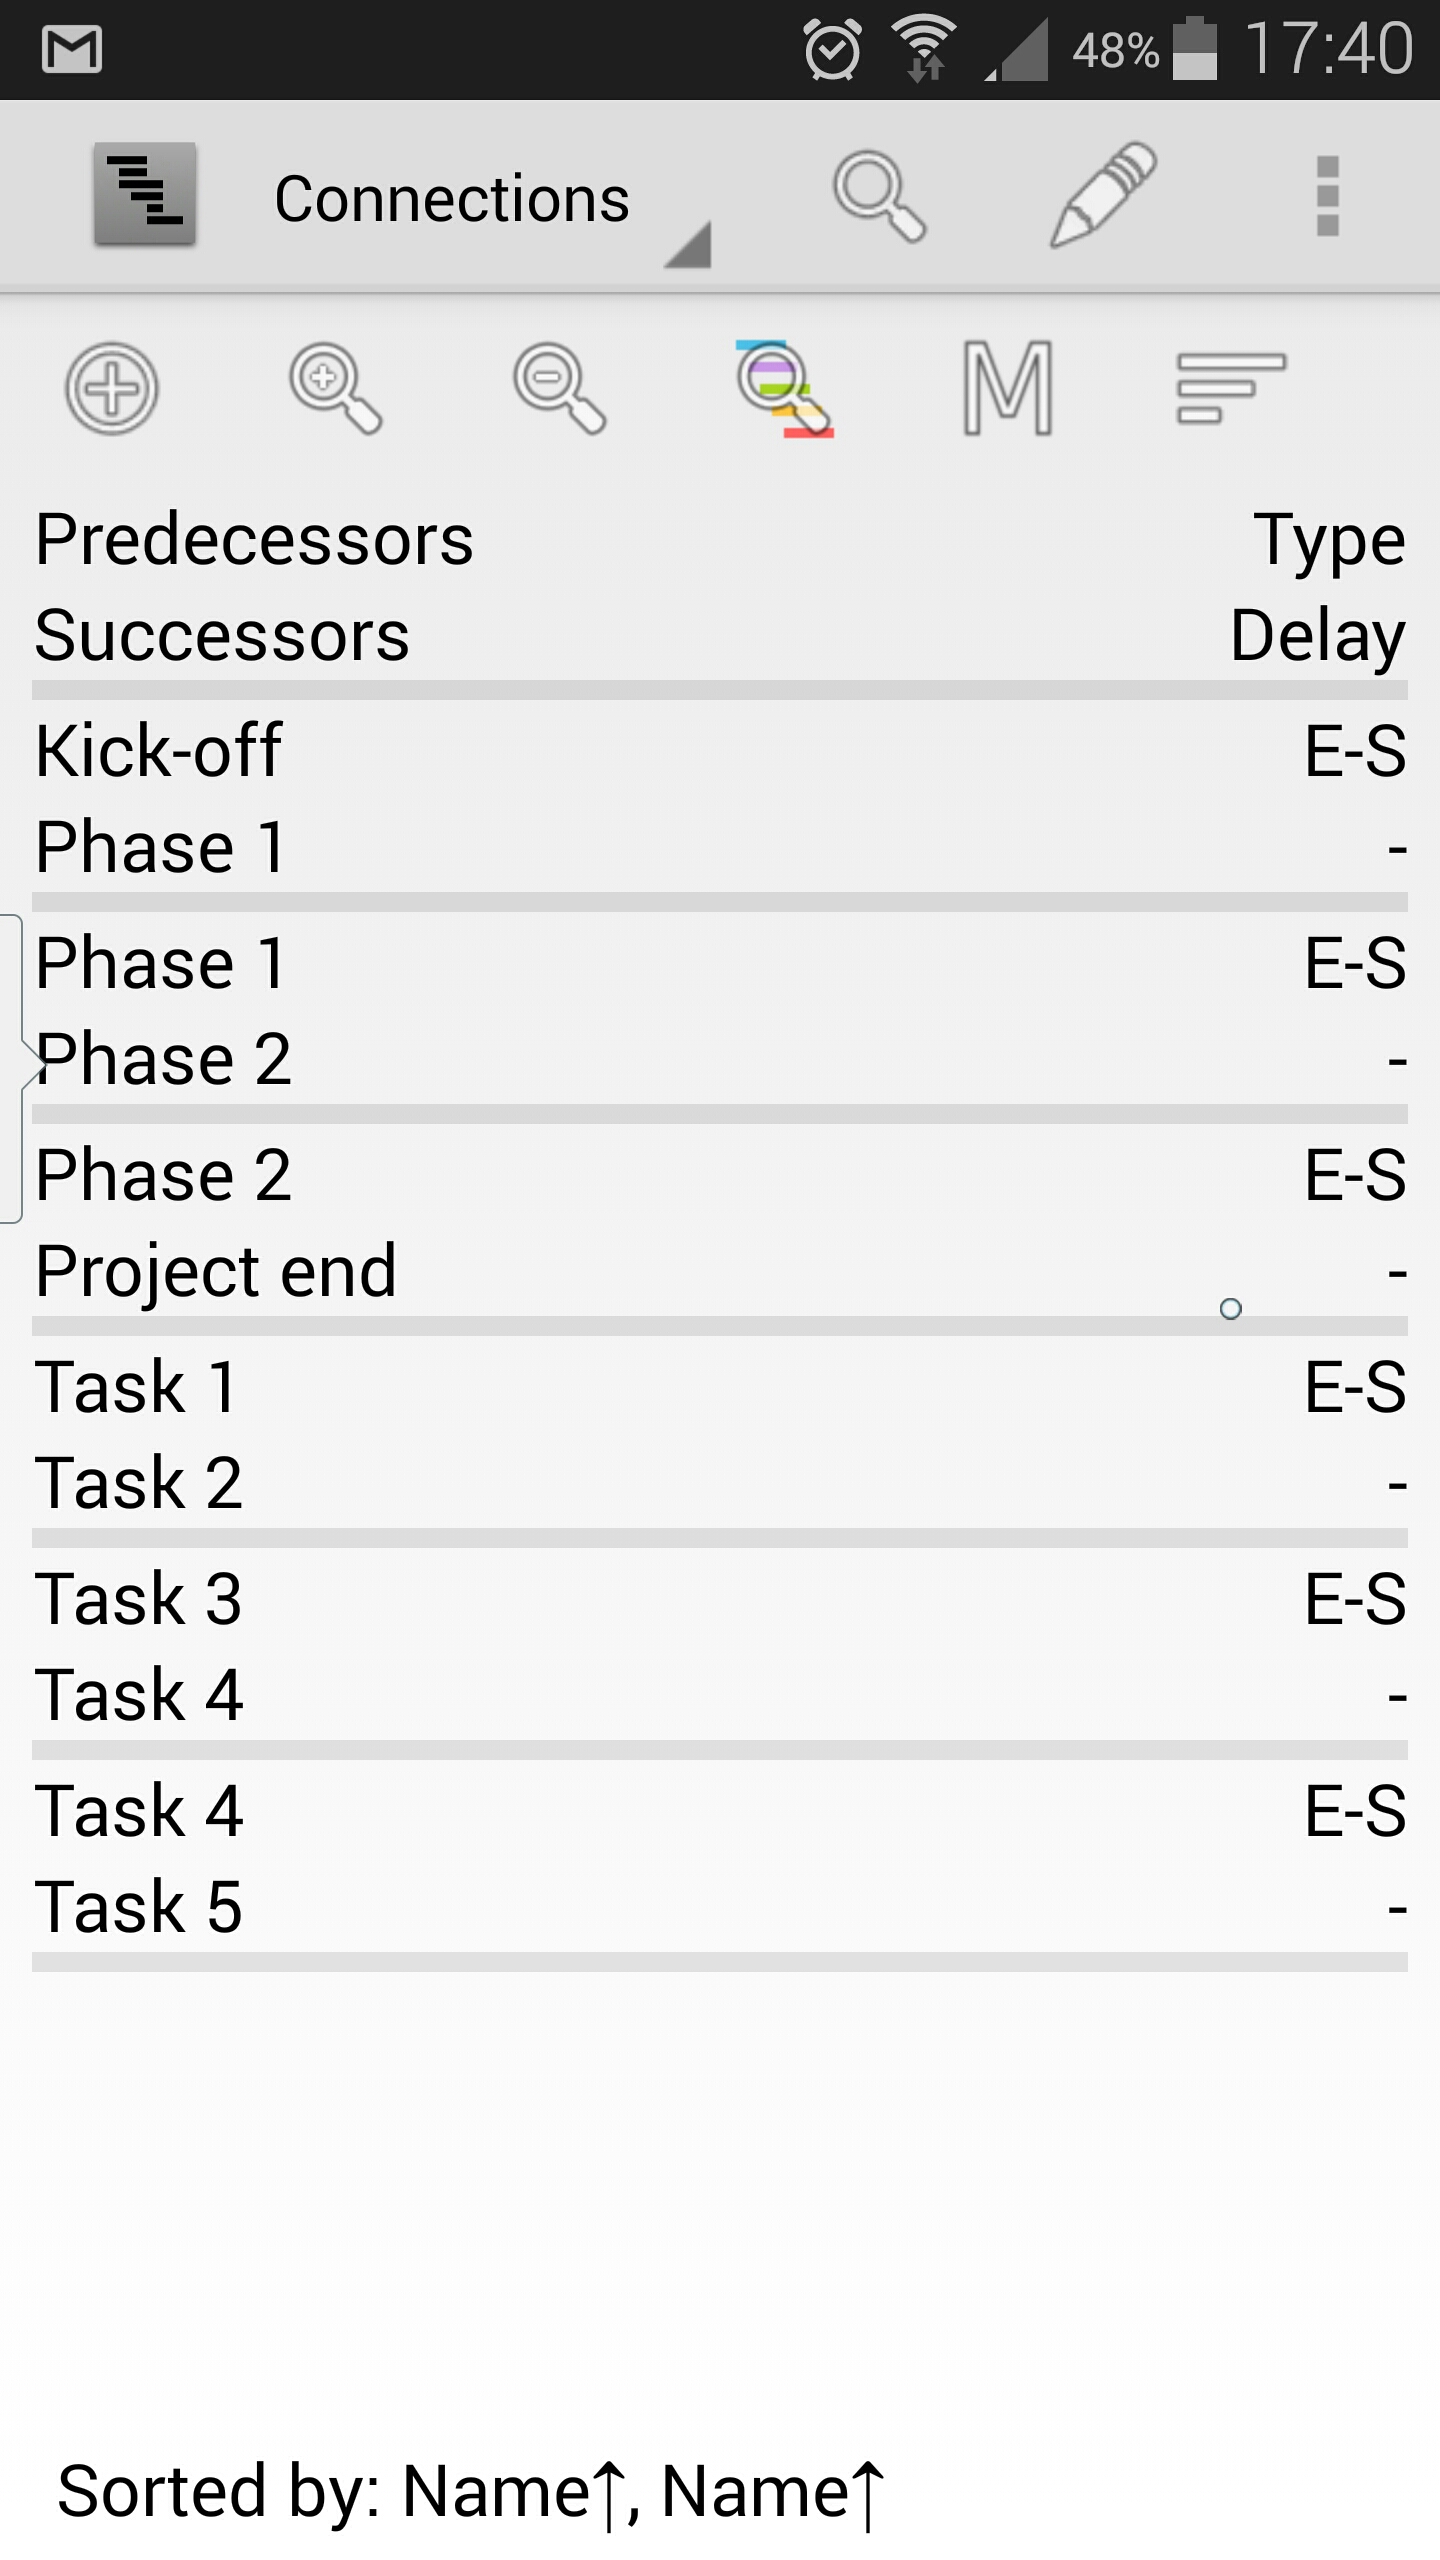Open the three-dot overflow menu
Screen dimensions: 1440x2560
tap(1327, 196)
